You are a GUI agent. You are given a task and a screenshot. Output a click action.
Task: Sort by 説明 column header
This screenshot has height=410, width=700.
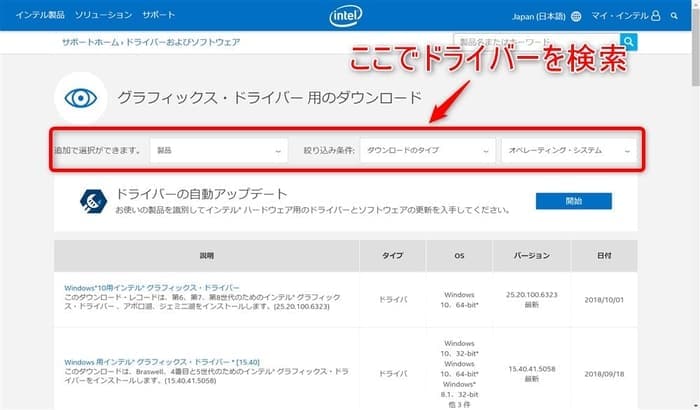[206, 256]
